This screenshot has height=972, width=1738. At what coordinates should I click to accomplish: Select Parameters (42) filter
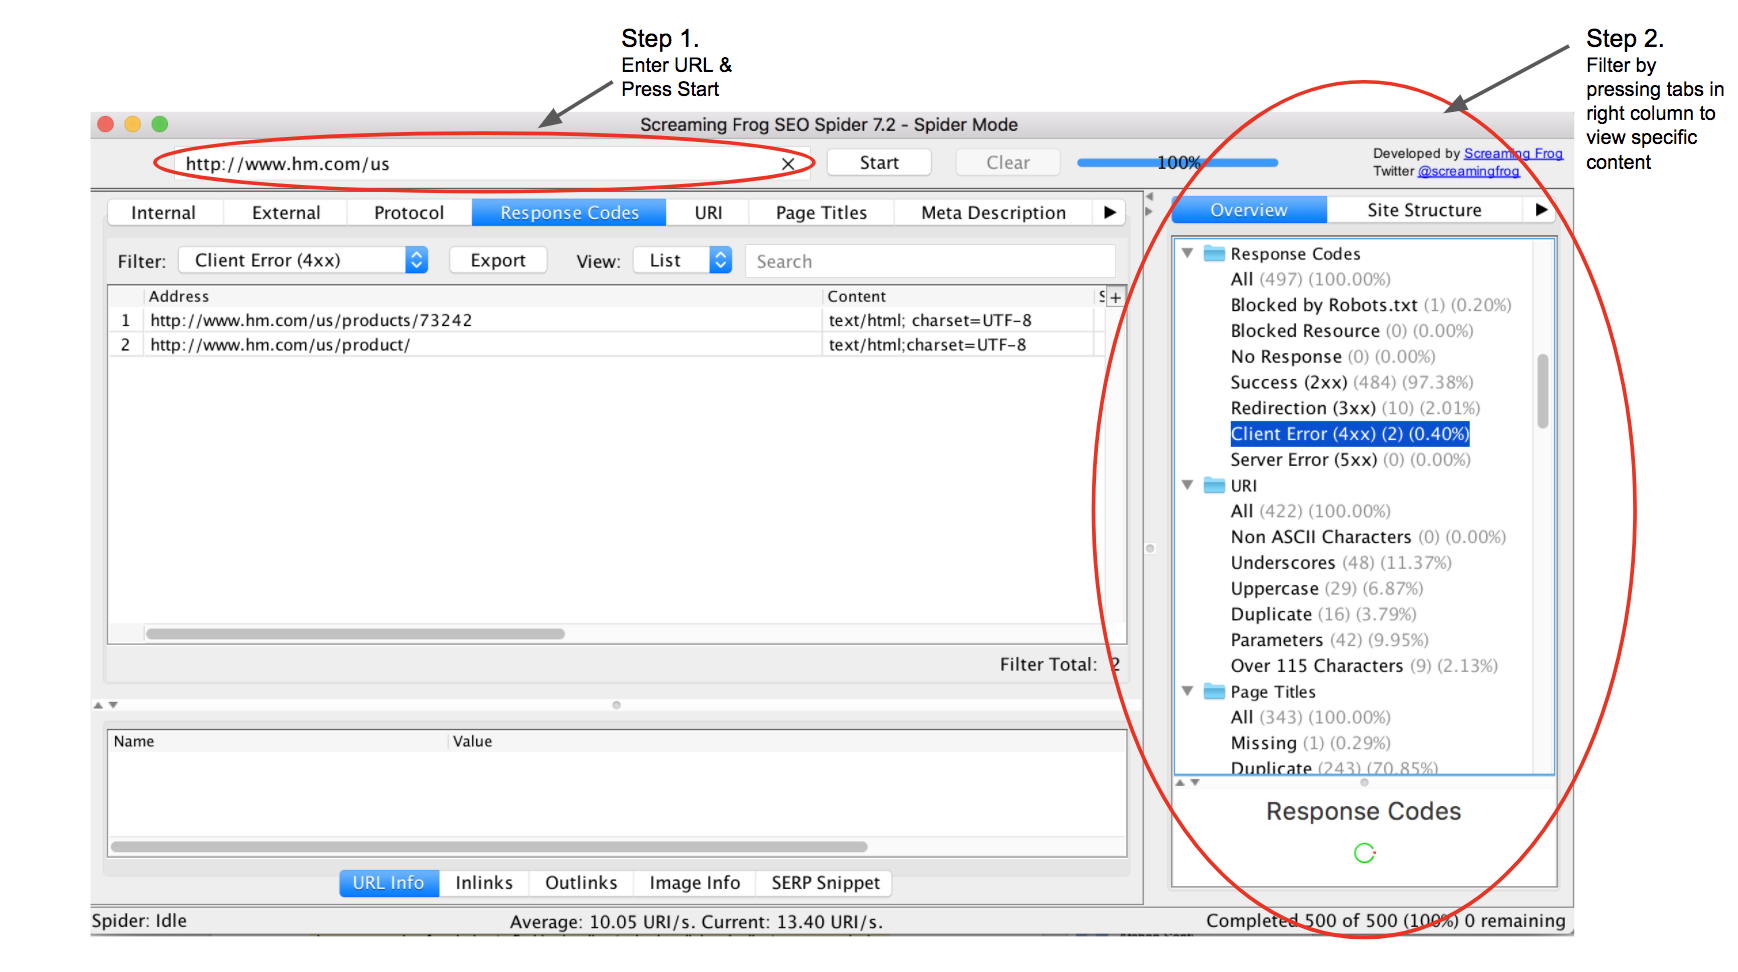point(1329,640)
